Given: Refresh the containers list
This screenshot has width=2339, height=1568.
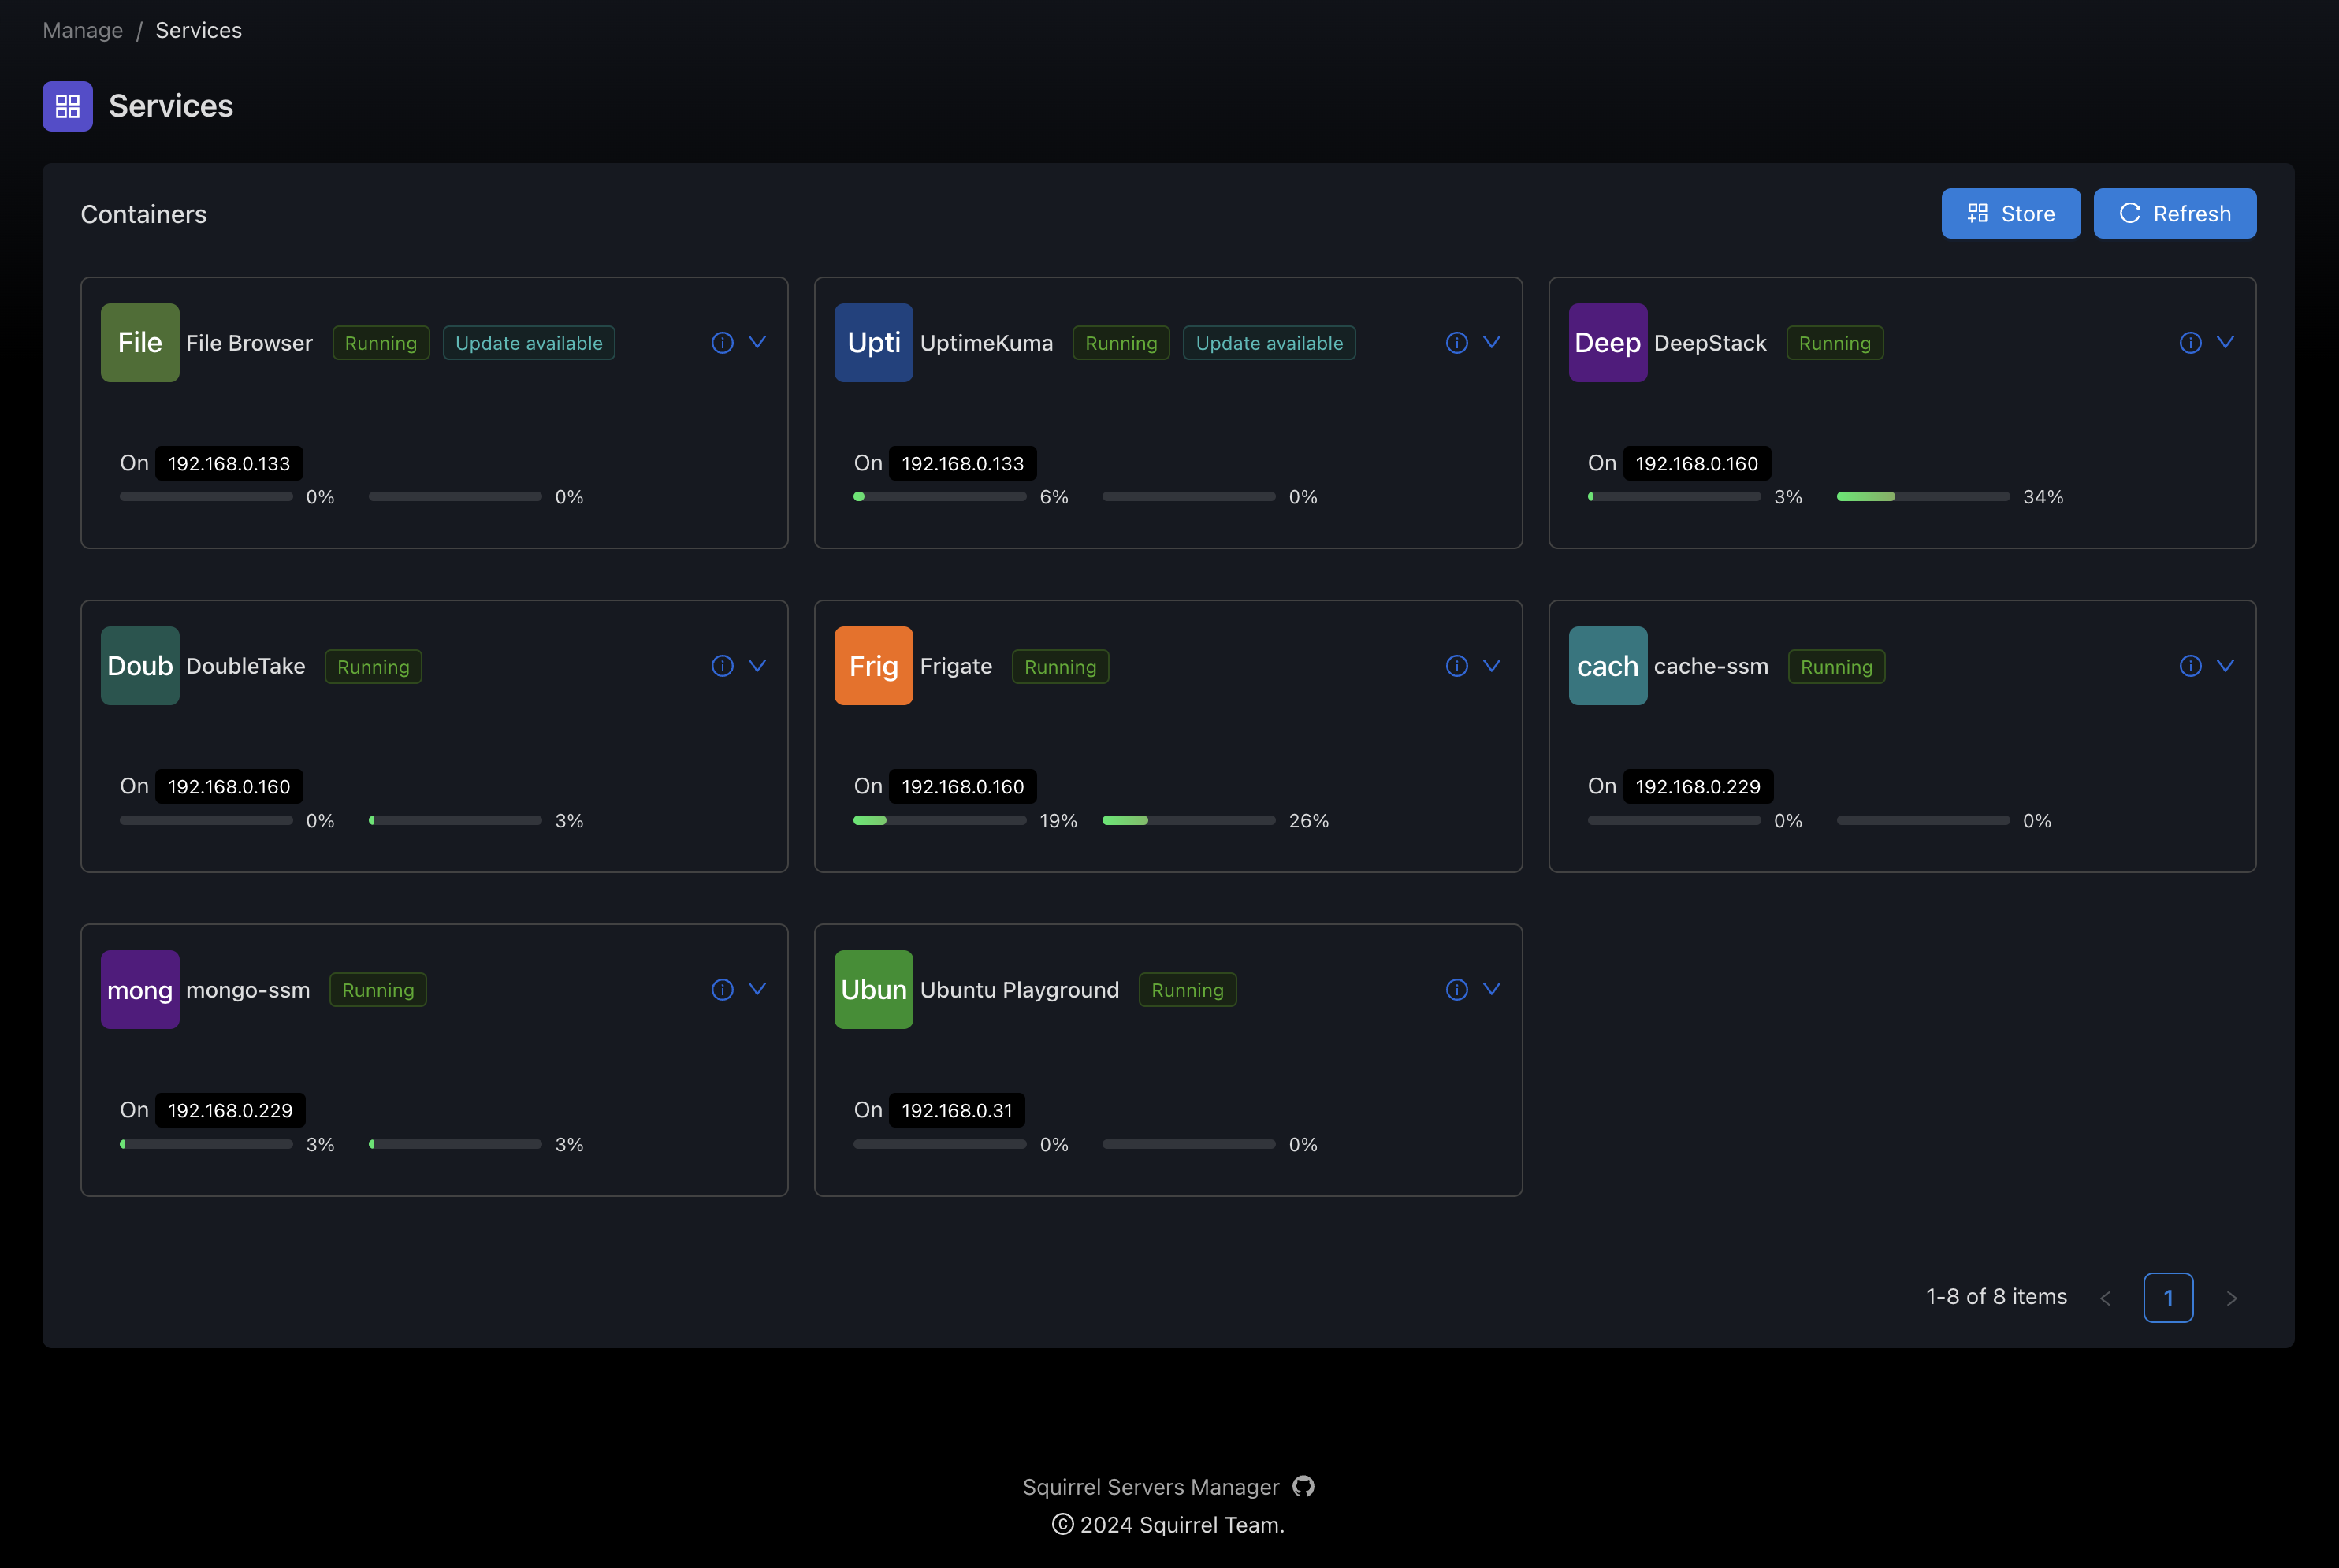Looking at the screenshot, I should (x=2174, y=214).
